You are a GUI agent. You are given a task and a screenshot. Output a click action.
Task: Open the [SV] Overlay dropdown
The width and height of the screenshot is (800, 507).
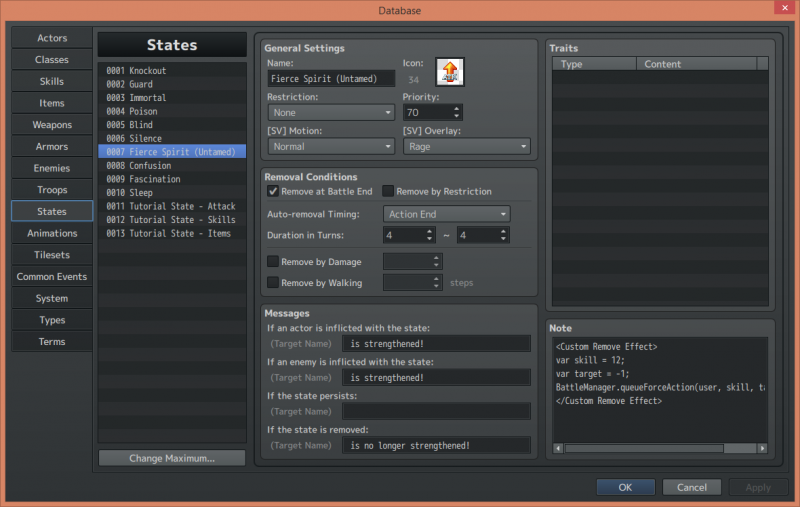coord(466,146)
